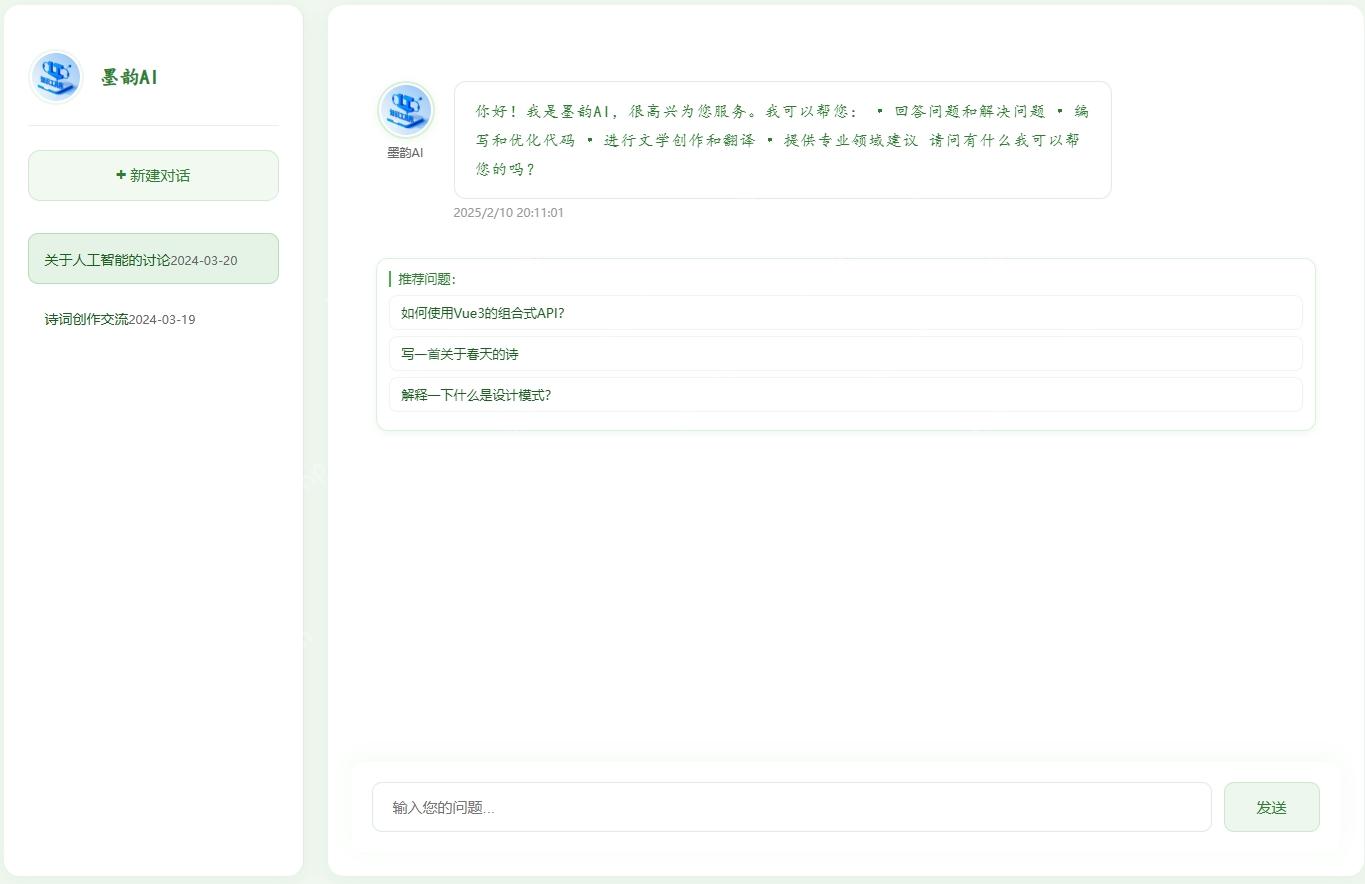Click the timestamp 2025/2/10 20:11:01

pos(508,213)
